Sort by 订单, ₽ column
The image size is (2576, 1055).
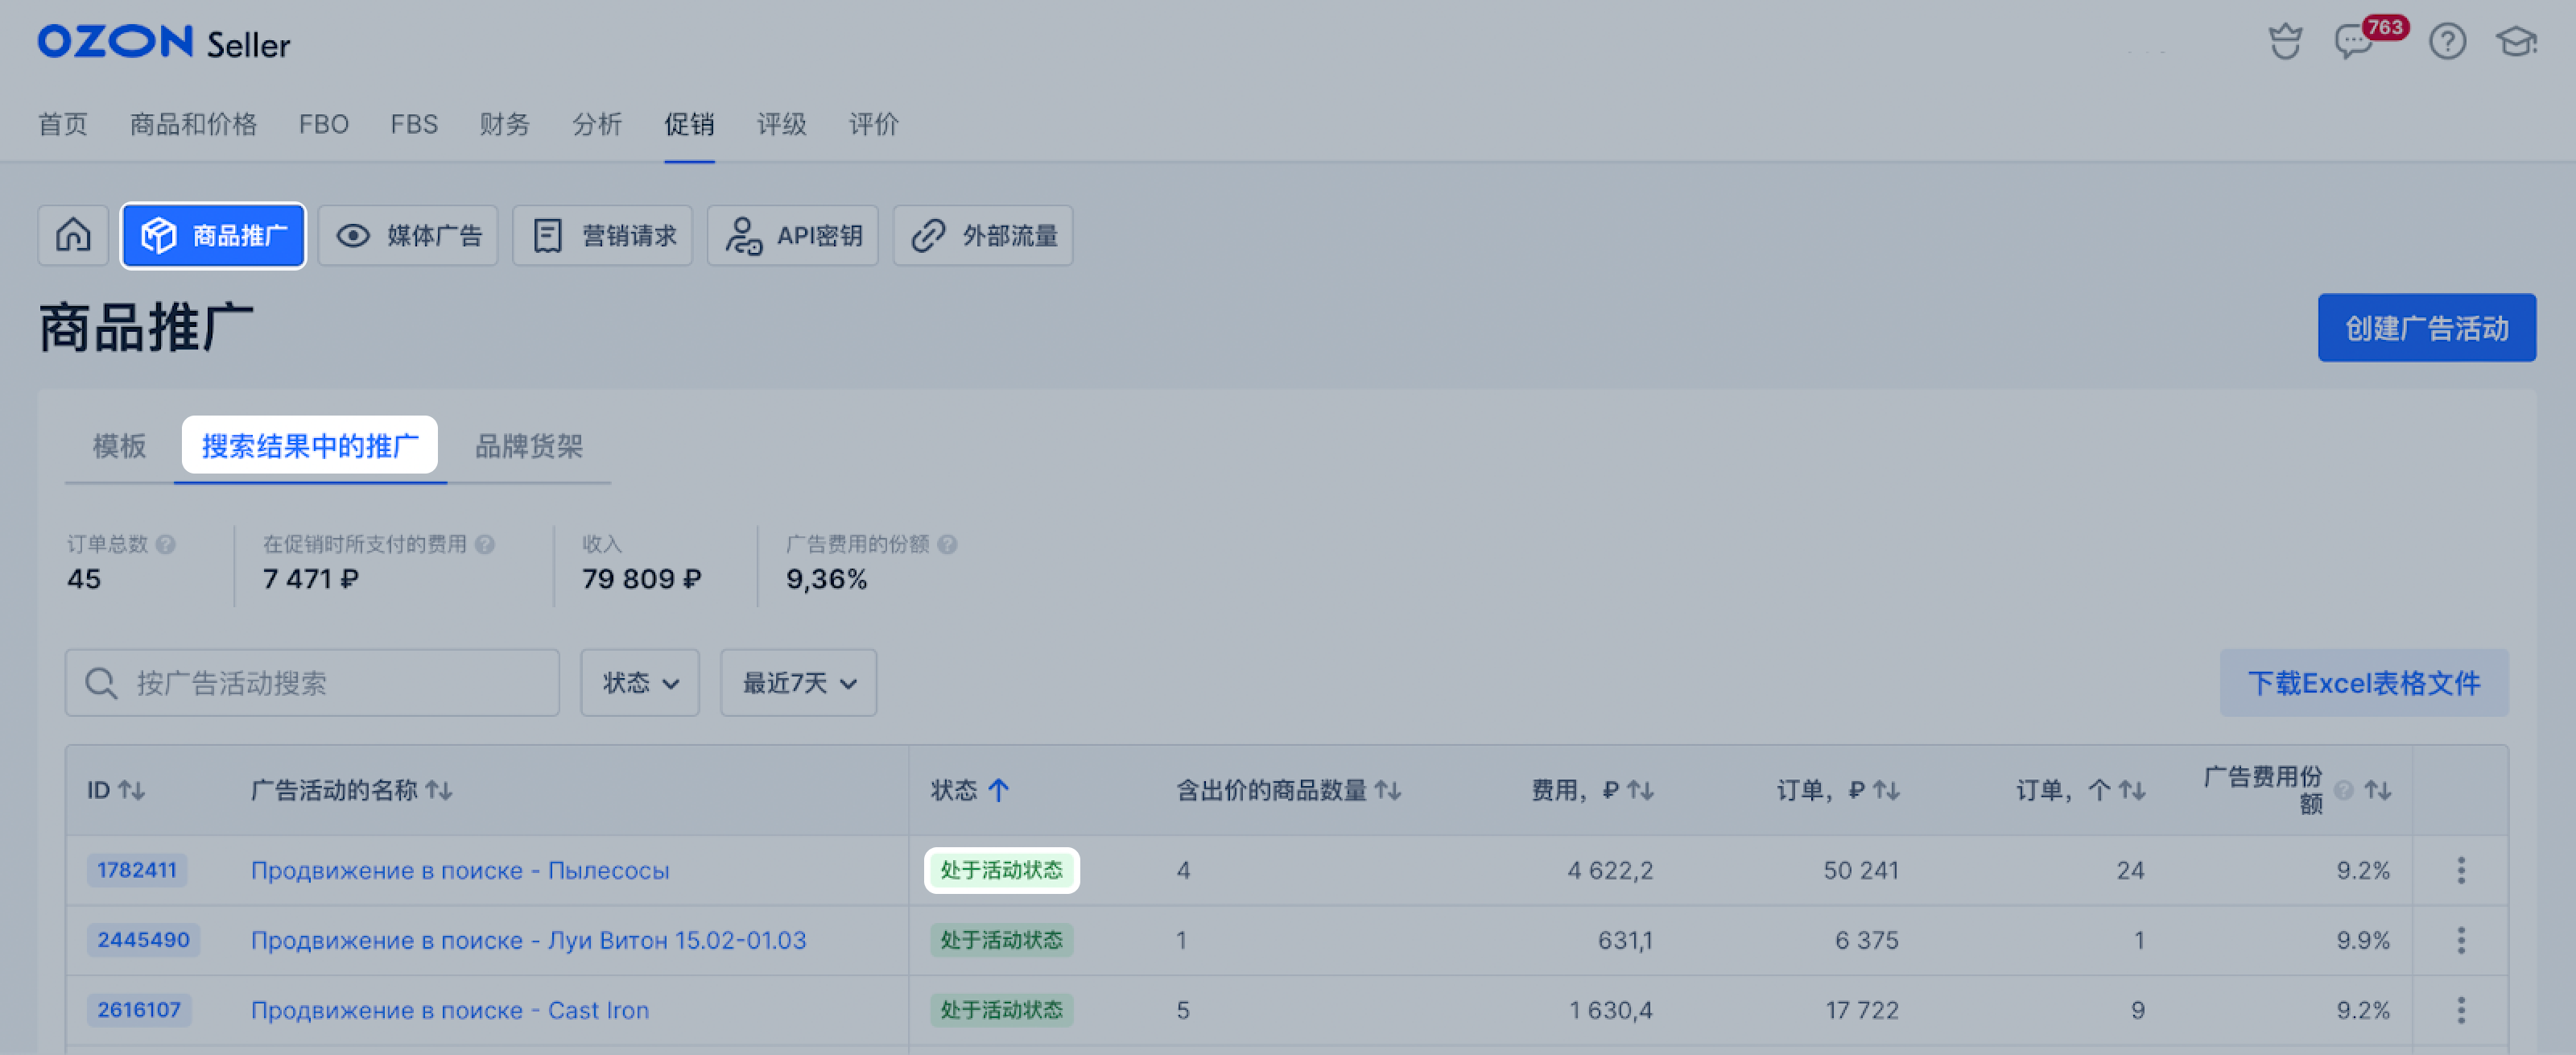point(1886,790)
